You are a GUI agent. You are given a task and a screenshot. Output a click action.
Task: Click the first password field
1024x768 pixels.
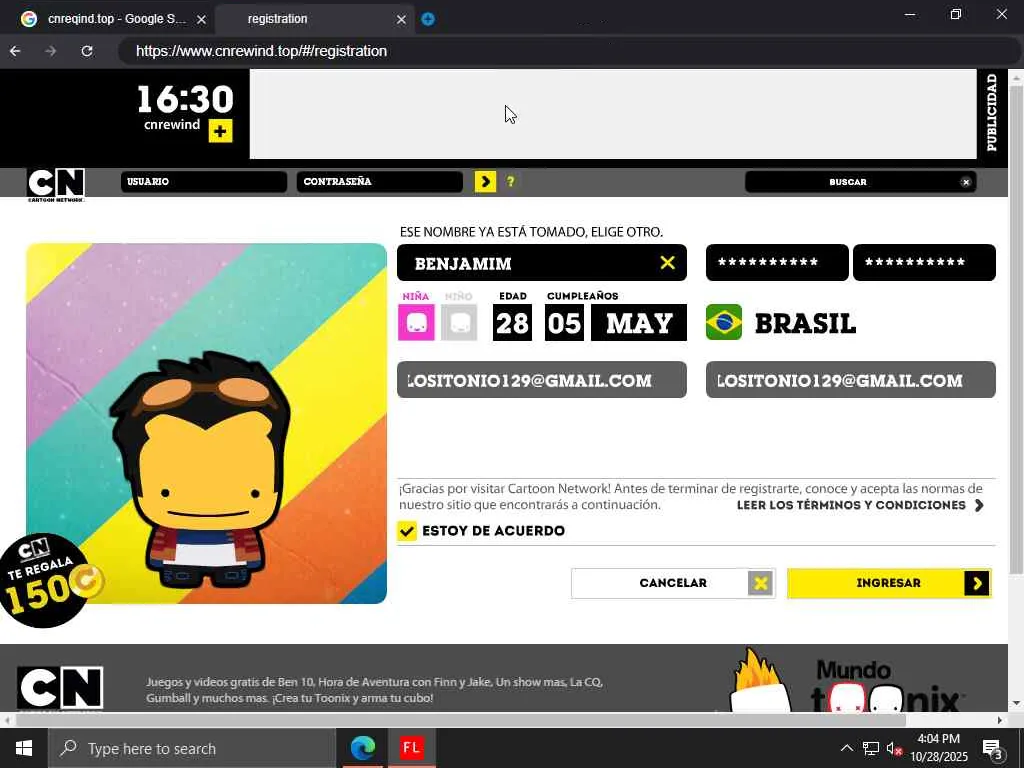[x=777, y=263]
